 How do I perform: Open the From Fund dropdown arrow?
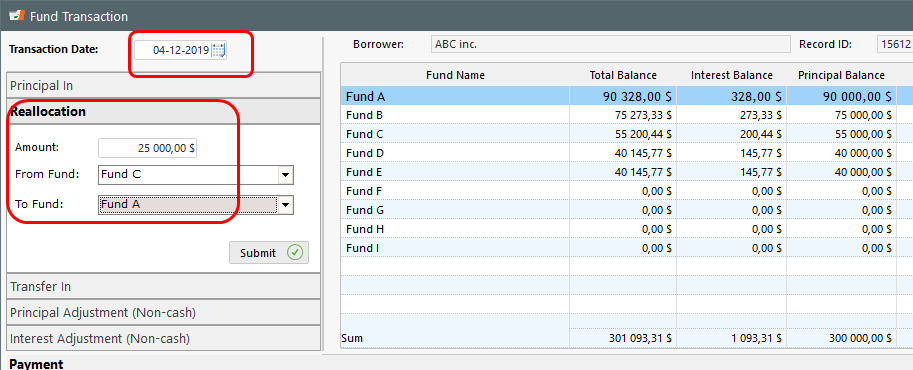[x=285, y=174]
